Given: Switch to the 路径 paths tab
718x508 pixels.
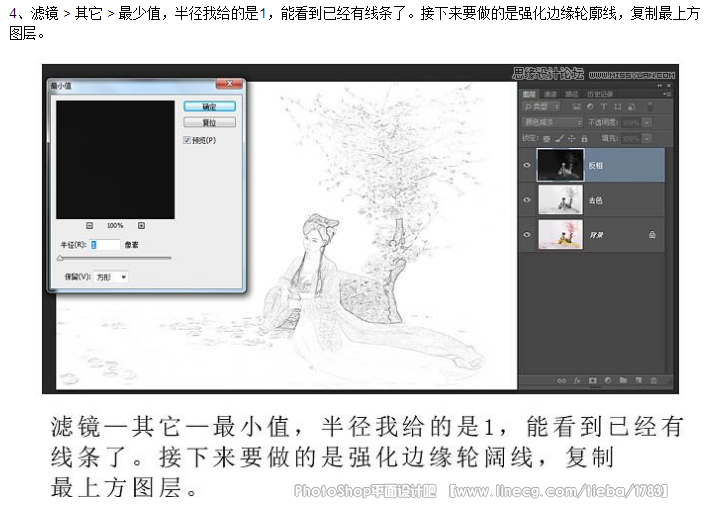Looking at the screenshot, I should pyautogui.click(x=571, y=94).
